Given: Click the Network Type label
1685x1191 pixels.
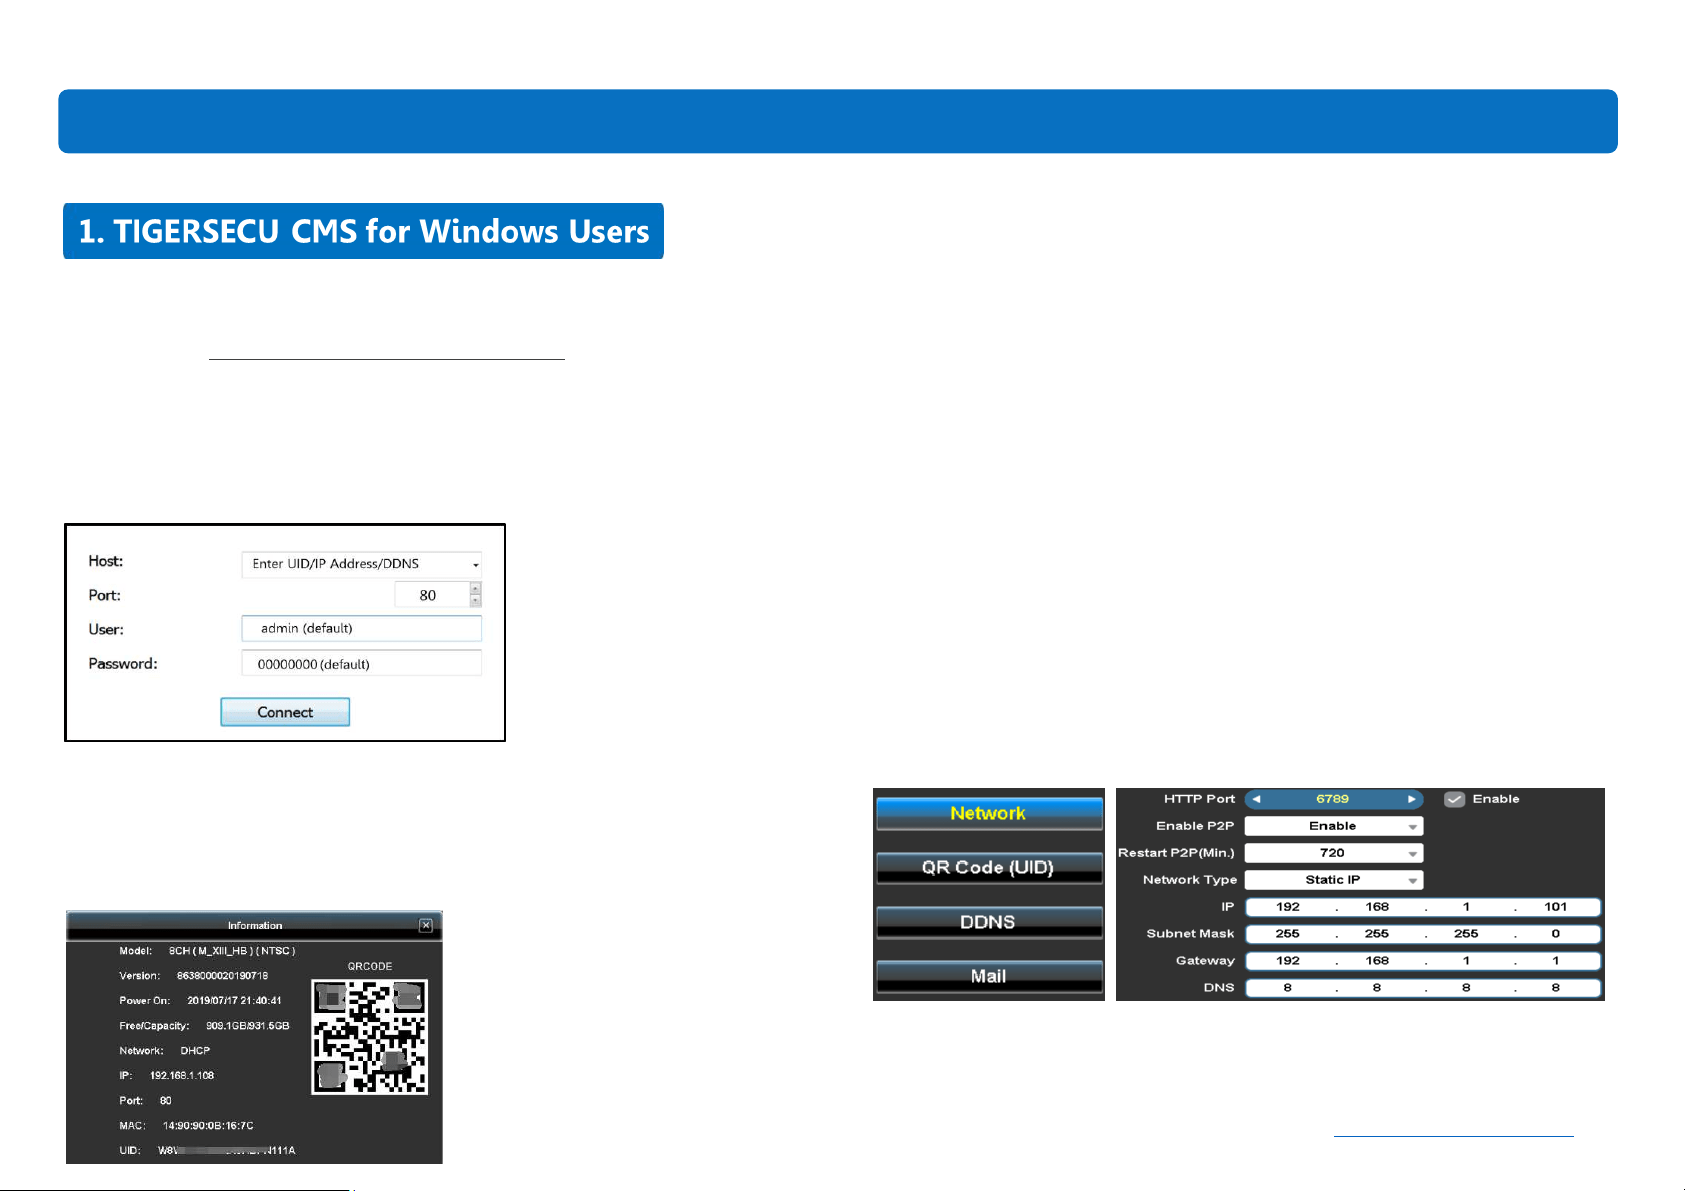Looking at the screenshot, I should point(1190,880).
